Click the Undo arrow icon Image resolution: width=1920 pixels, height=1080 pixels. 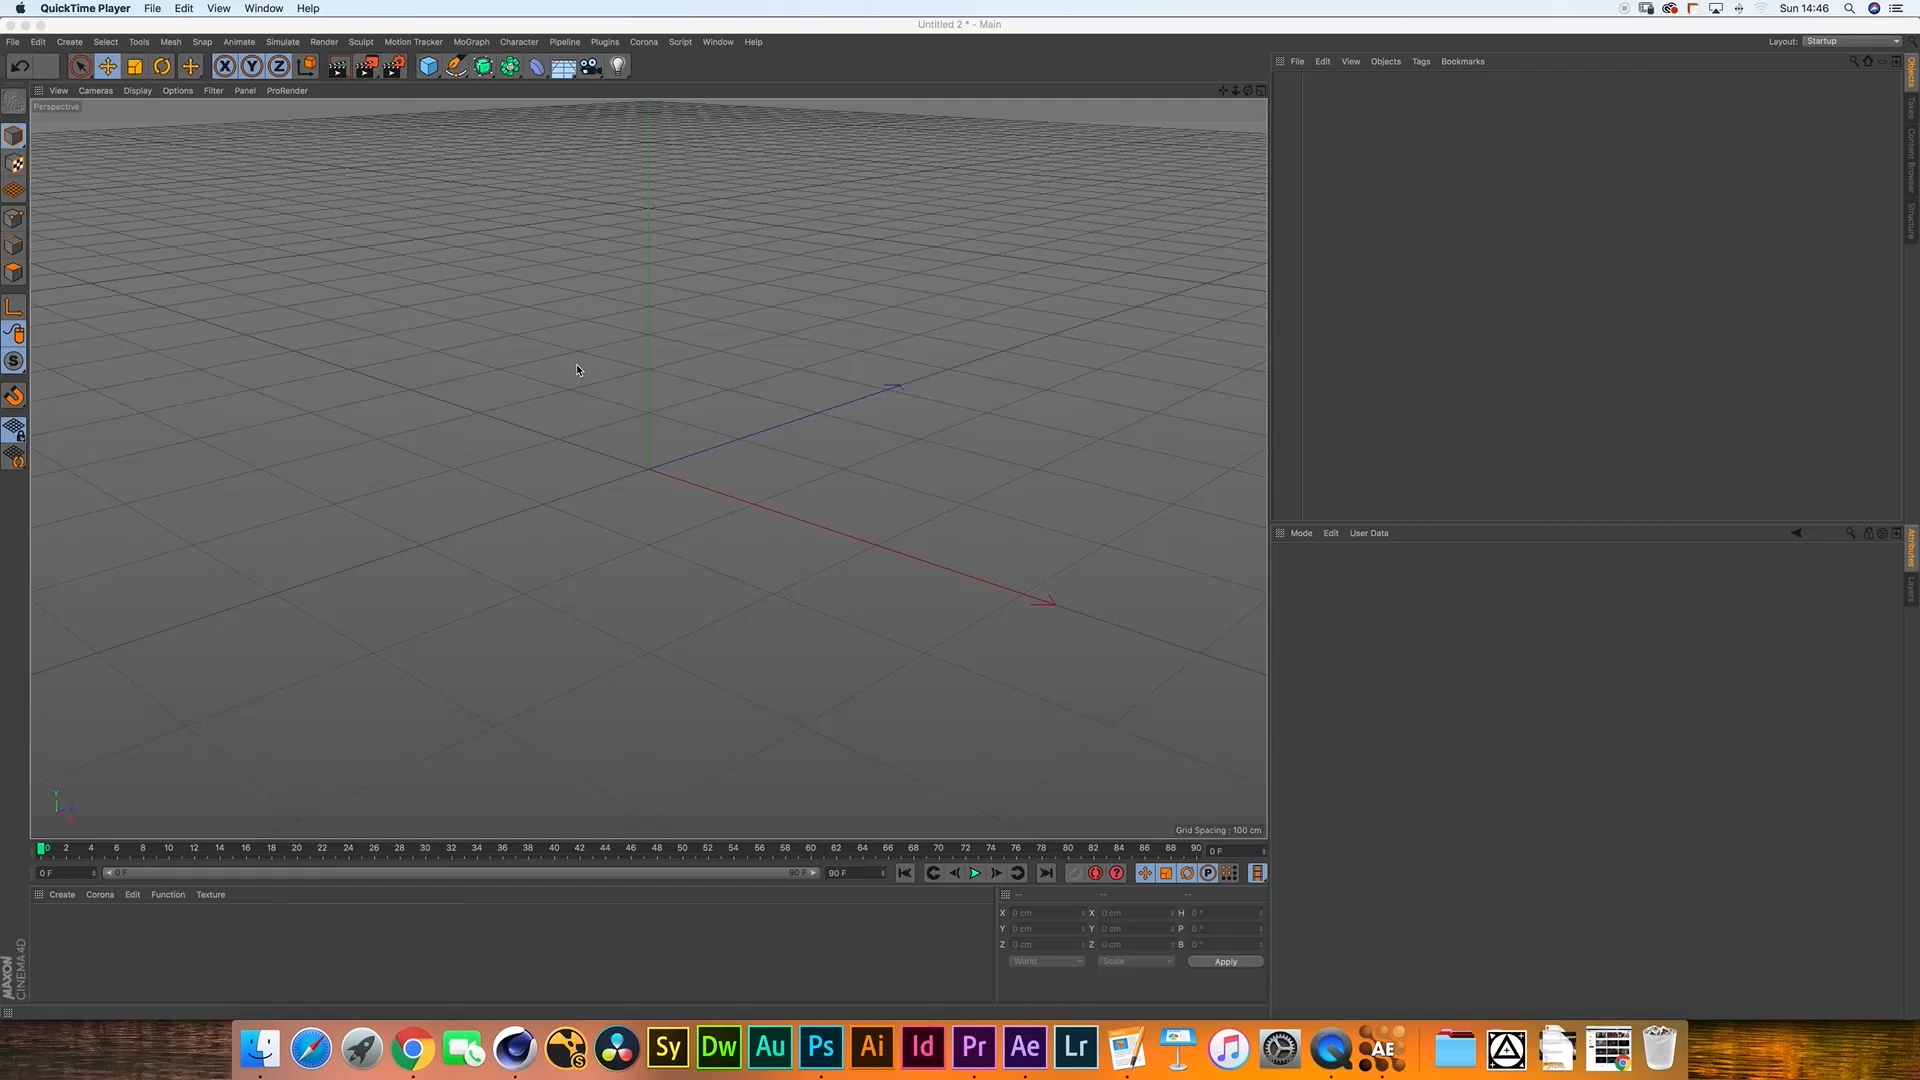19,67
